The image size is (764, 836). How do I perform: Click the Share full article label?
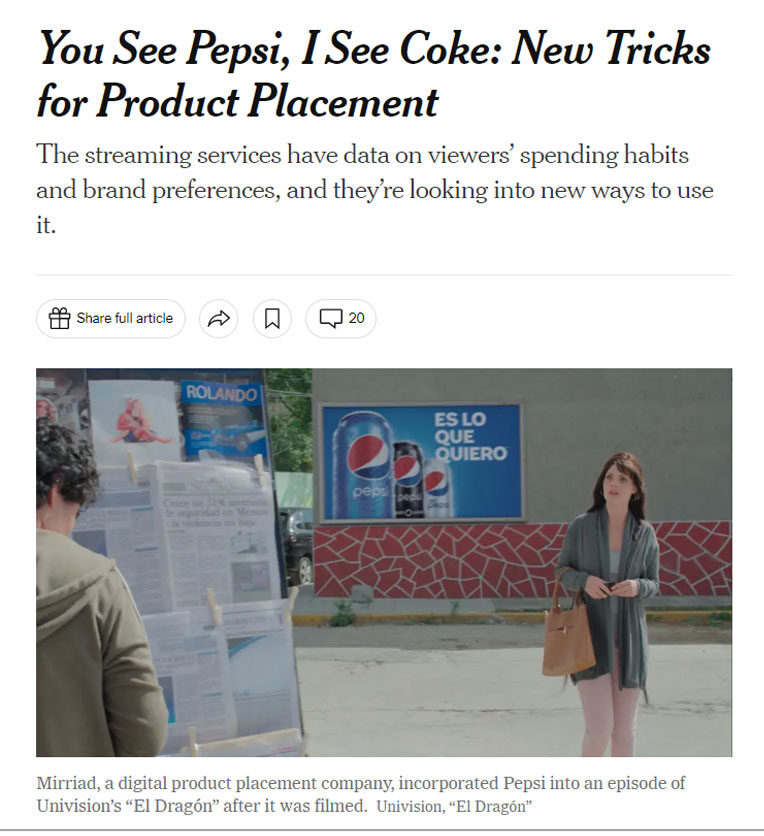point(125,318)
